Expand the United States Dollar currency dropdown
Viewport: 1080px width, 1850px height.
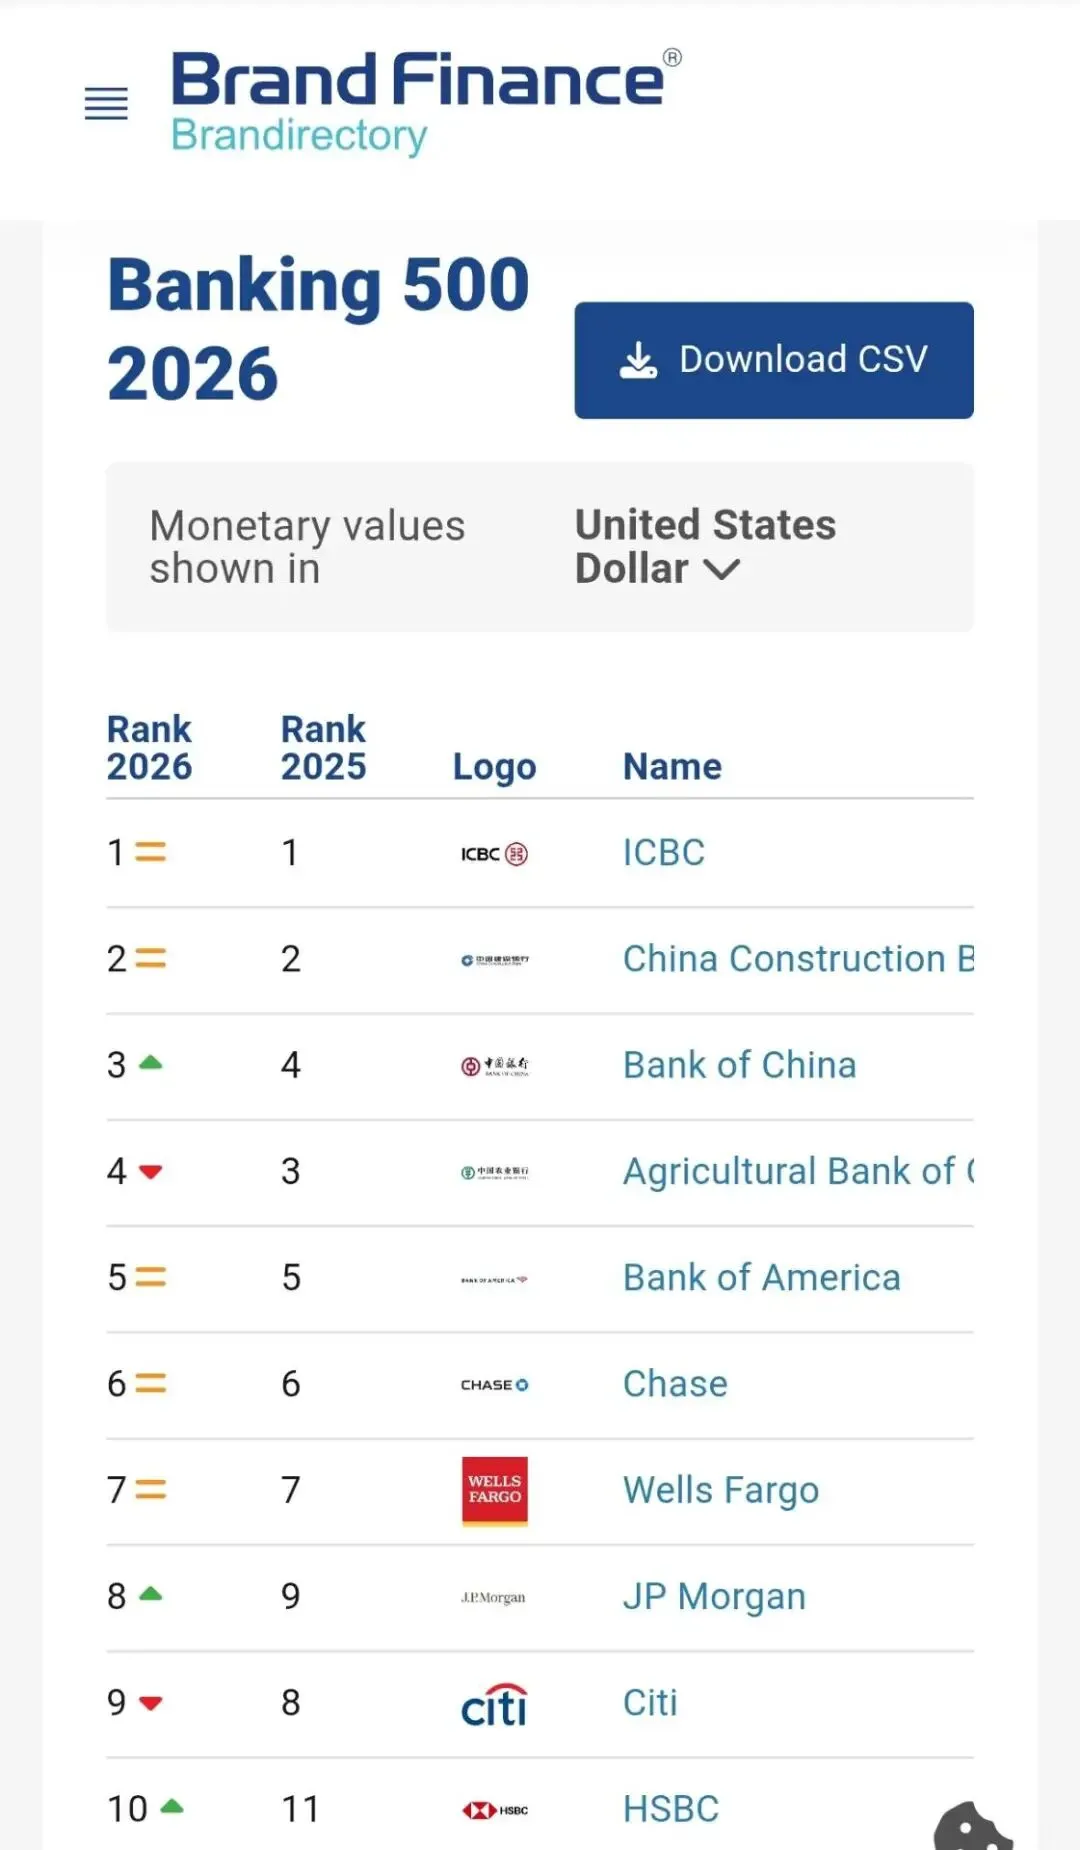pyautogui.click(x=705, y=547)
